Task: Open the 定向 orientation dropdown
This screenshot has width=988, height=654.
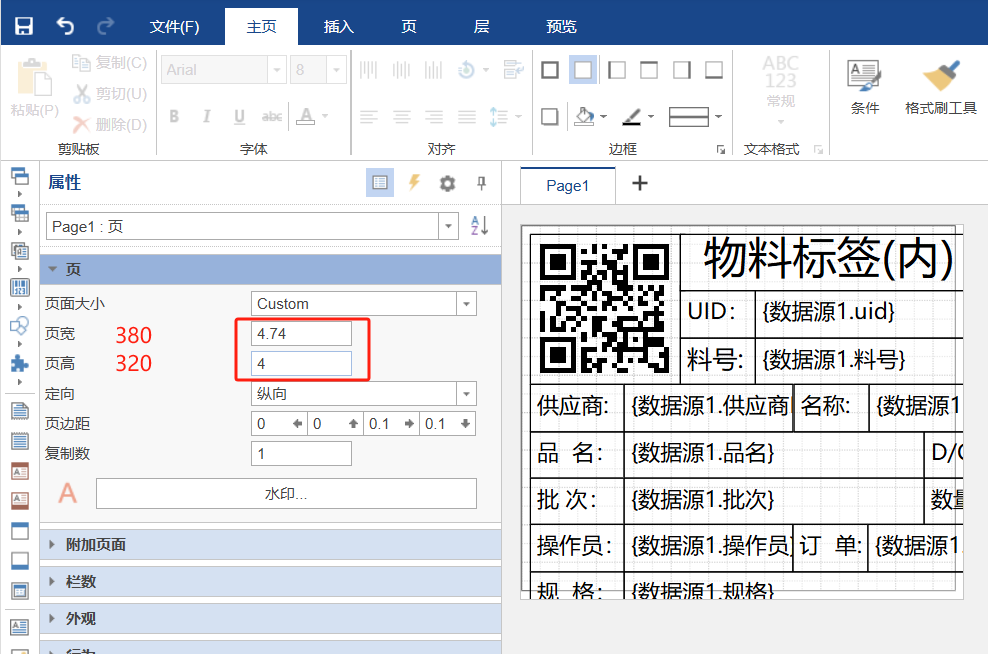Action: click(466, 394)
